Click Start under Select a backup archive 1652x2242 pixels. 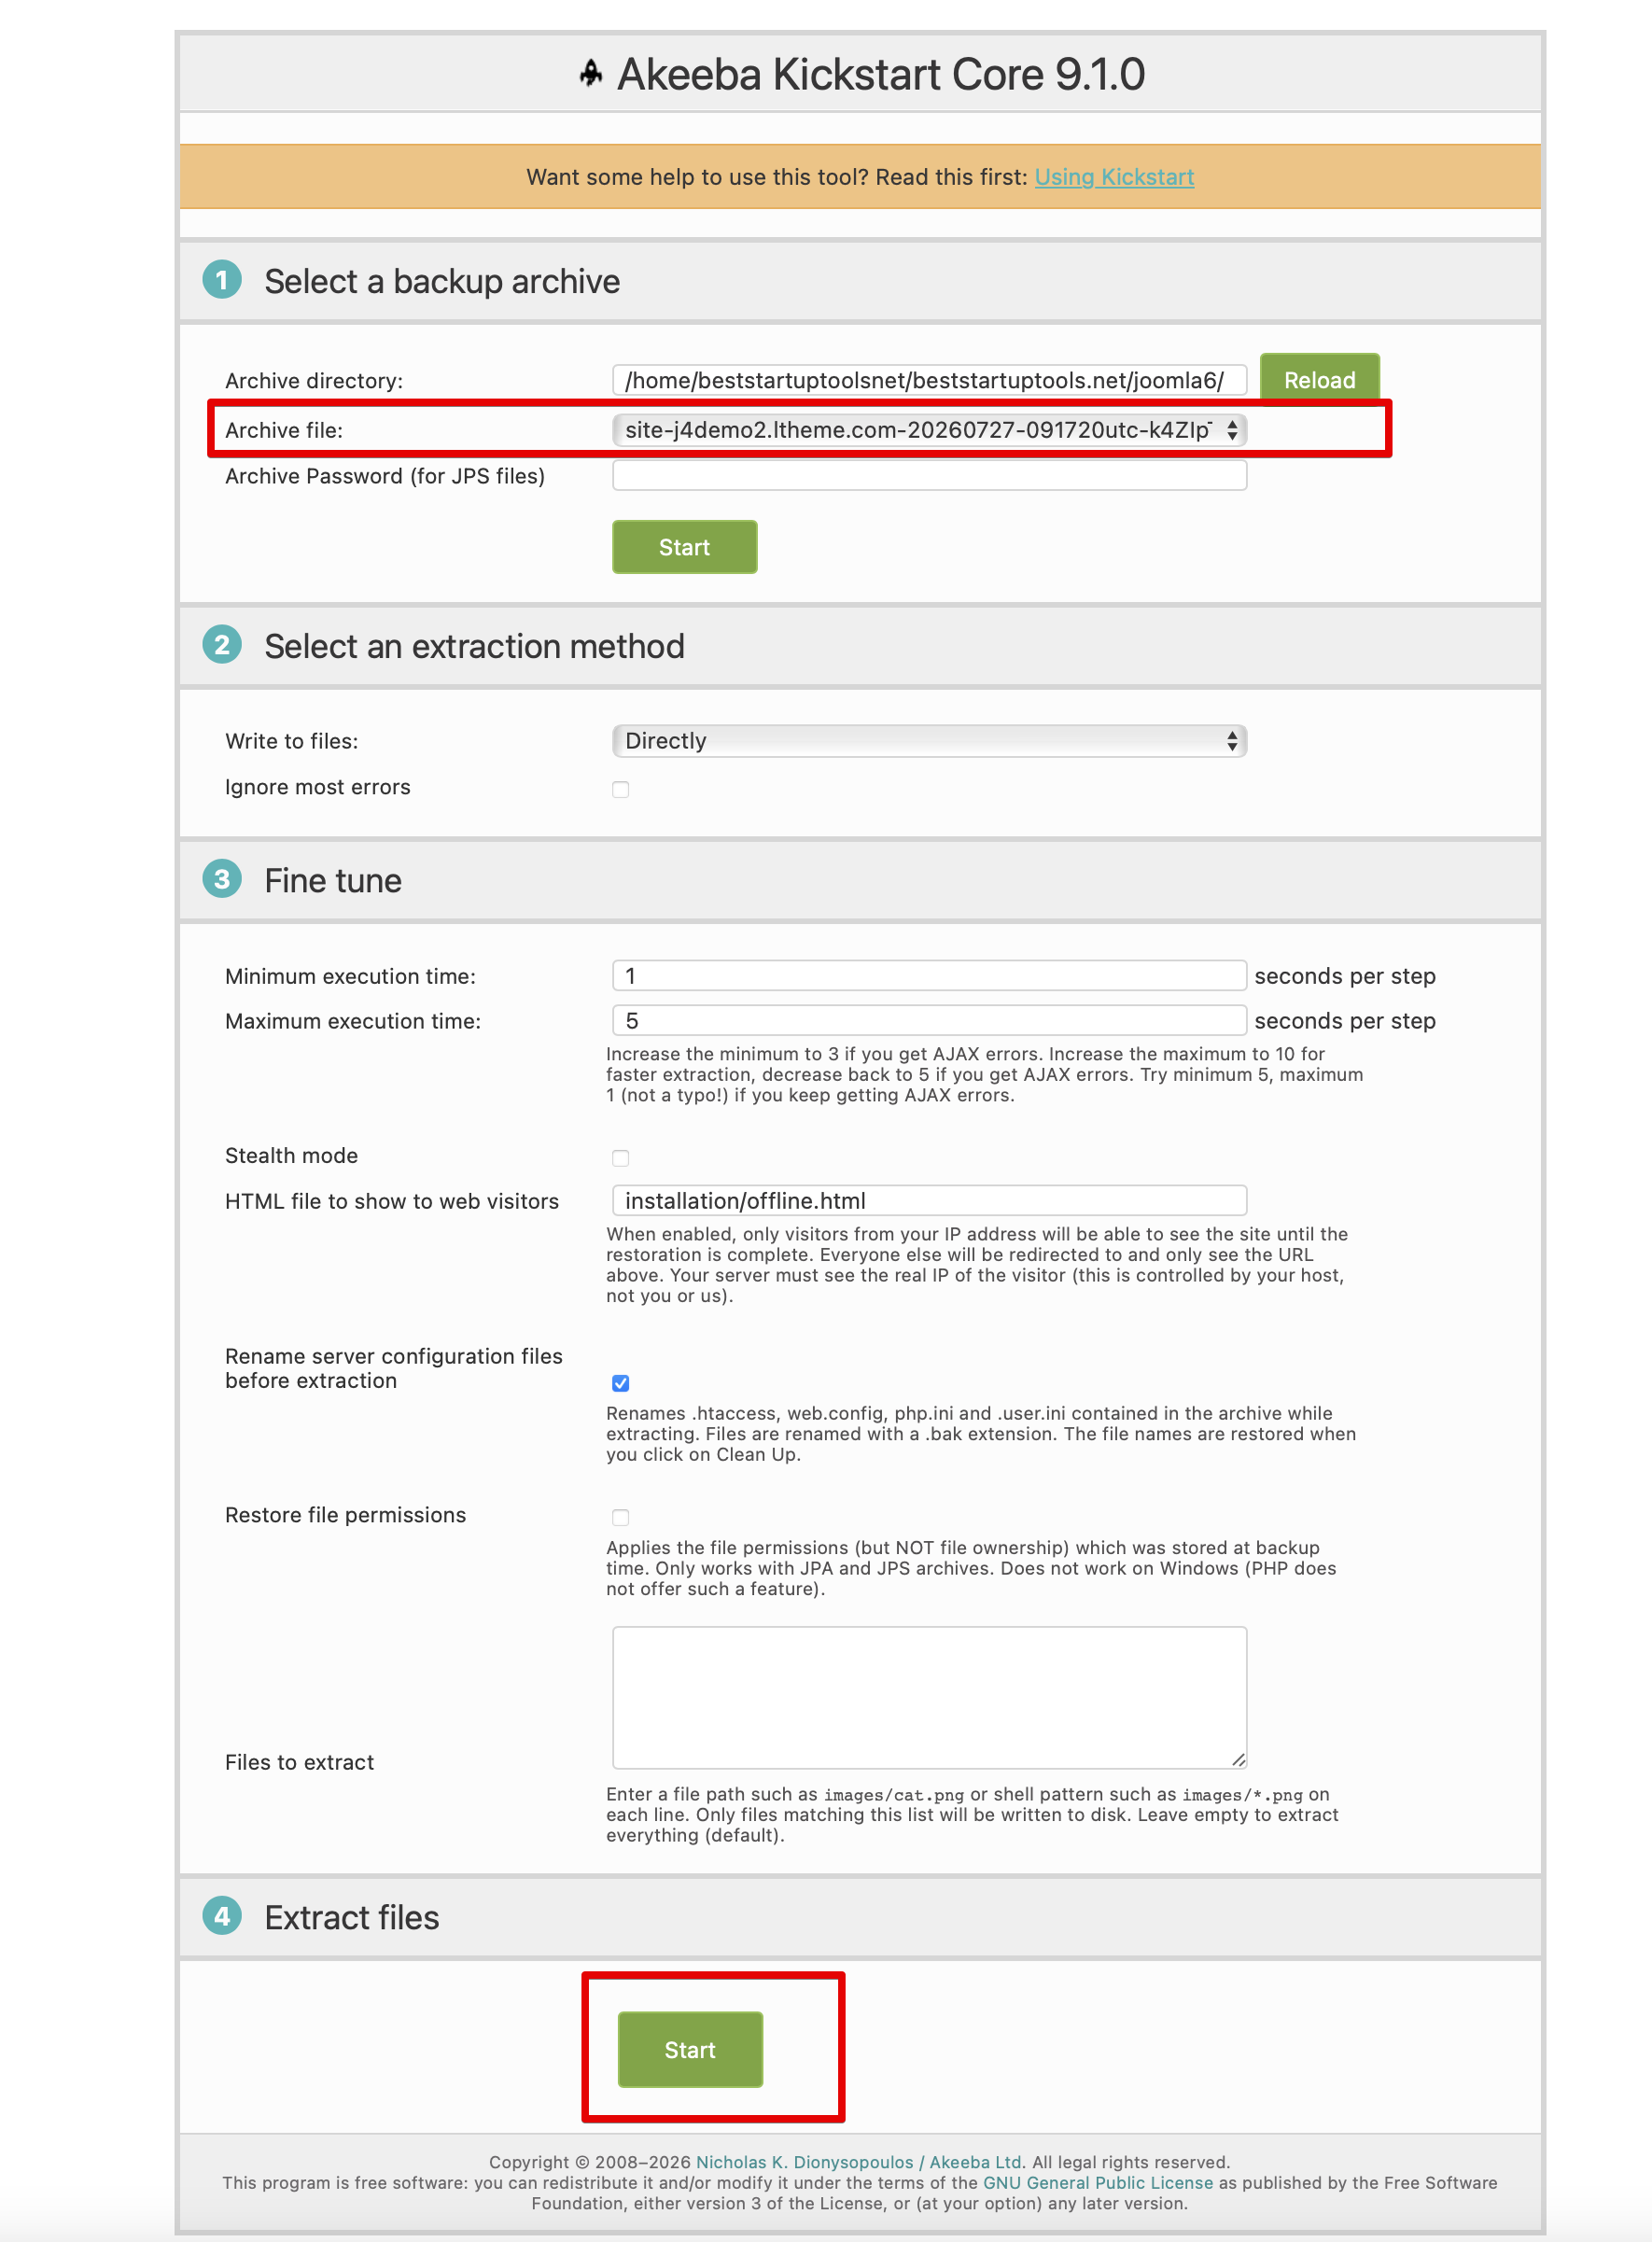point(684,547)
